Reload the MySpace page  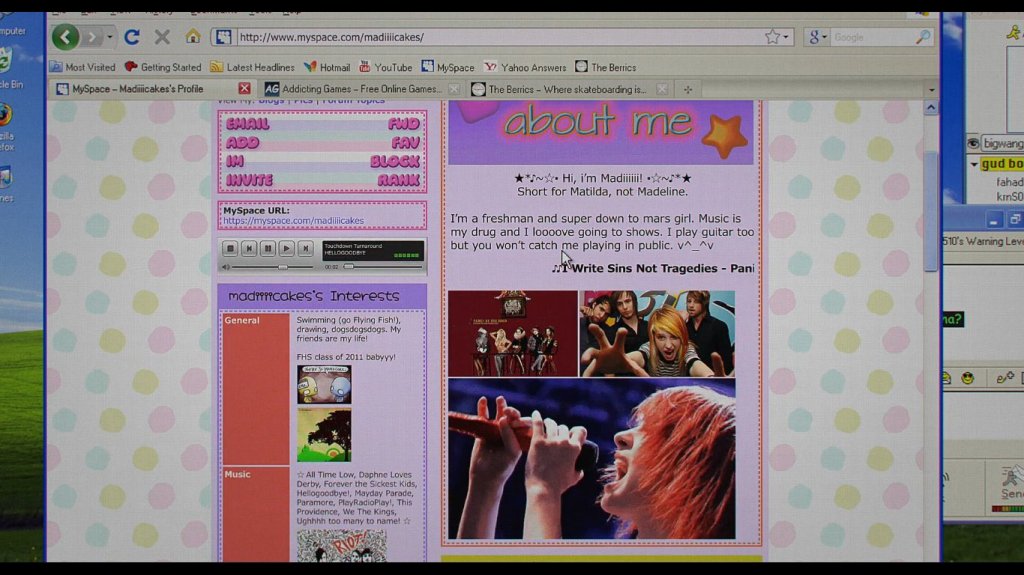pos(131,38)
